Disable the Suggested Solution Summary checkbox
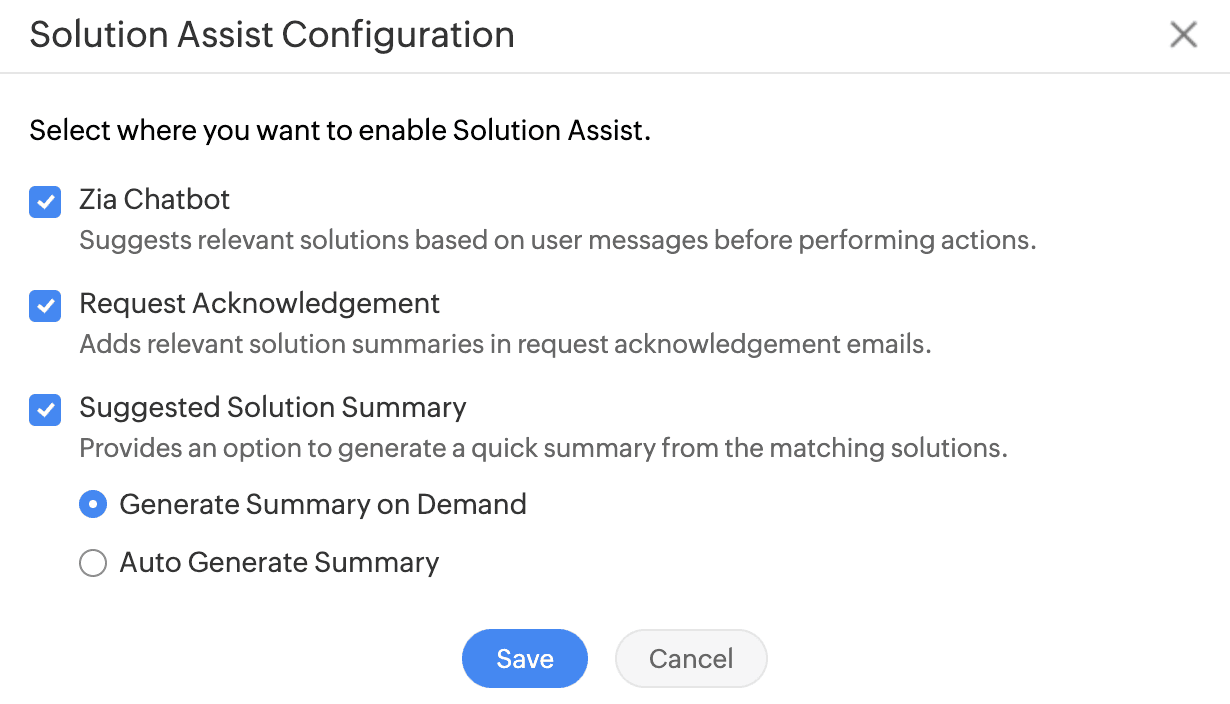The image size is (1230, 704). point(45,410)
